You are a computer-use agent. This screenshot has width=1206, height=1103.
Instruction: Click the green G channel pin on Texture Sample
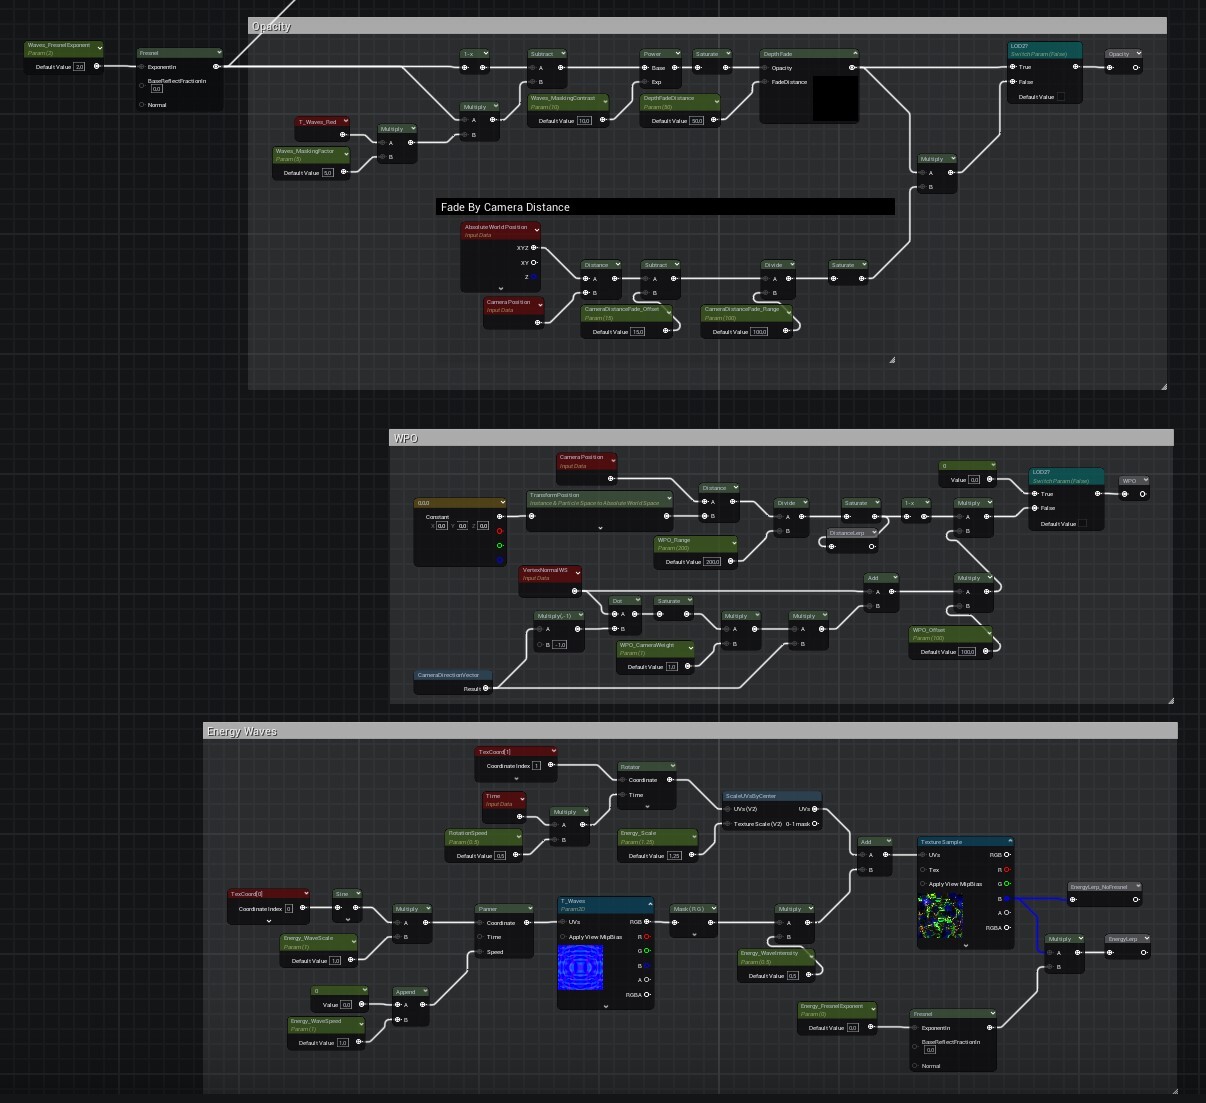coord(1007,883)
